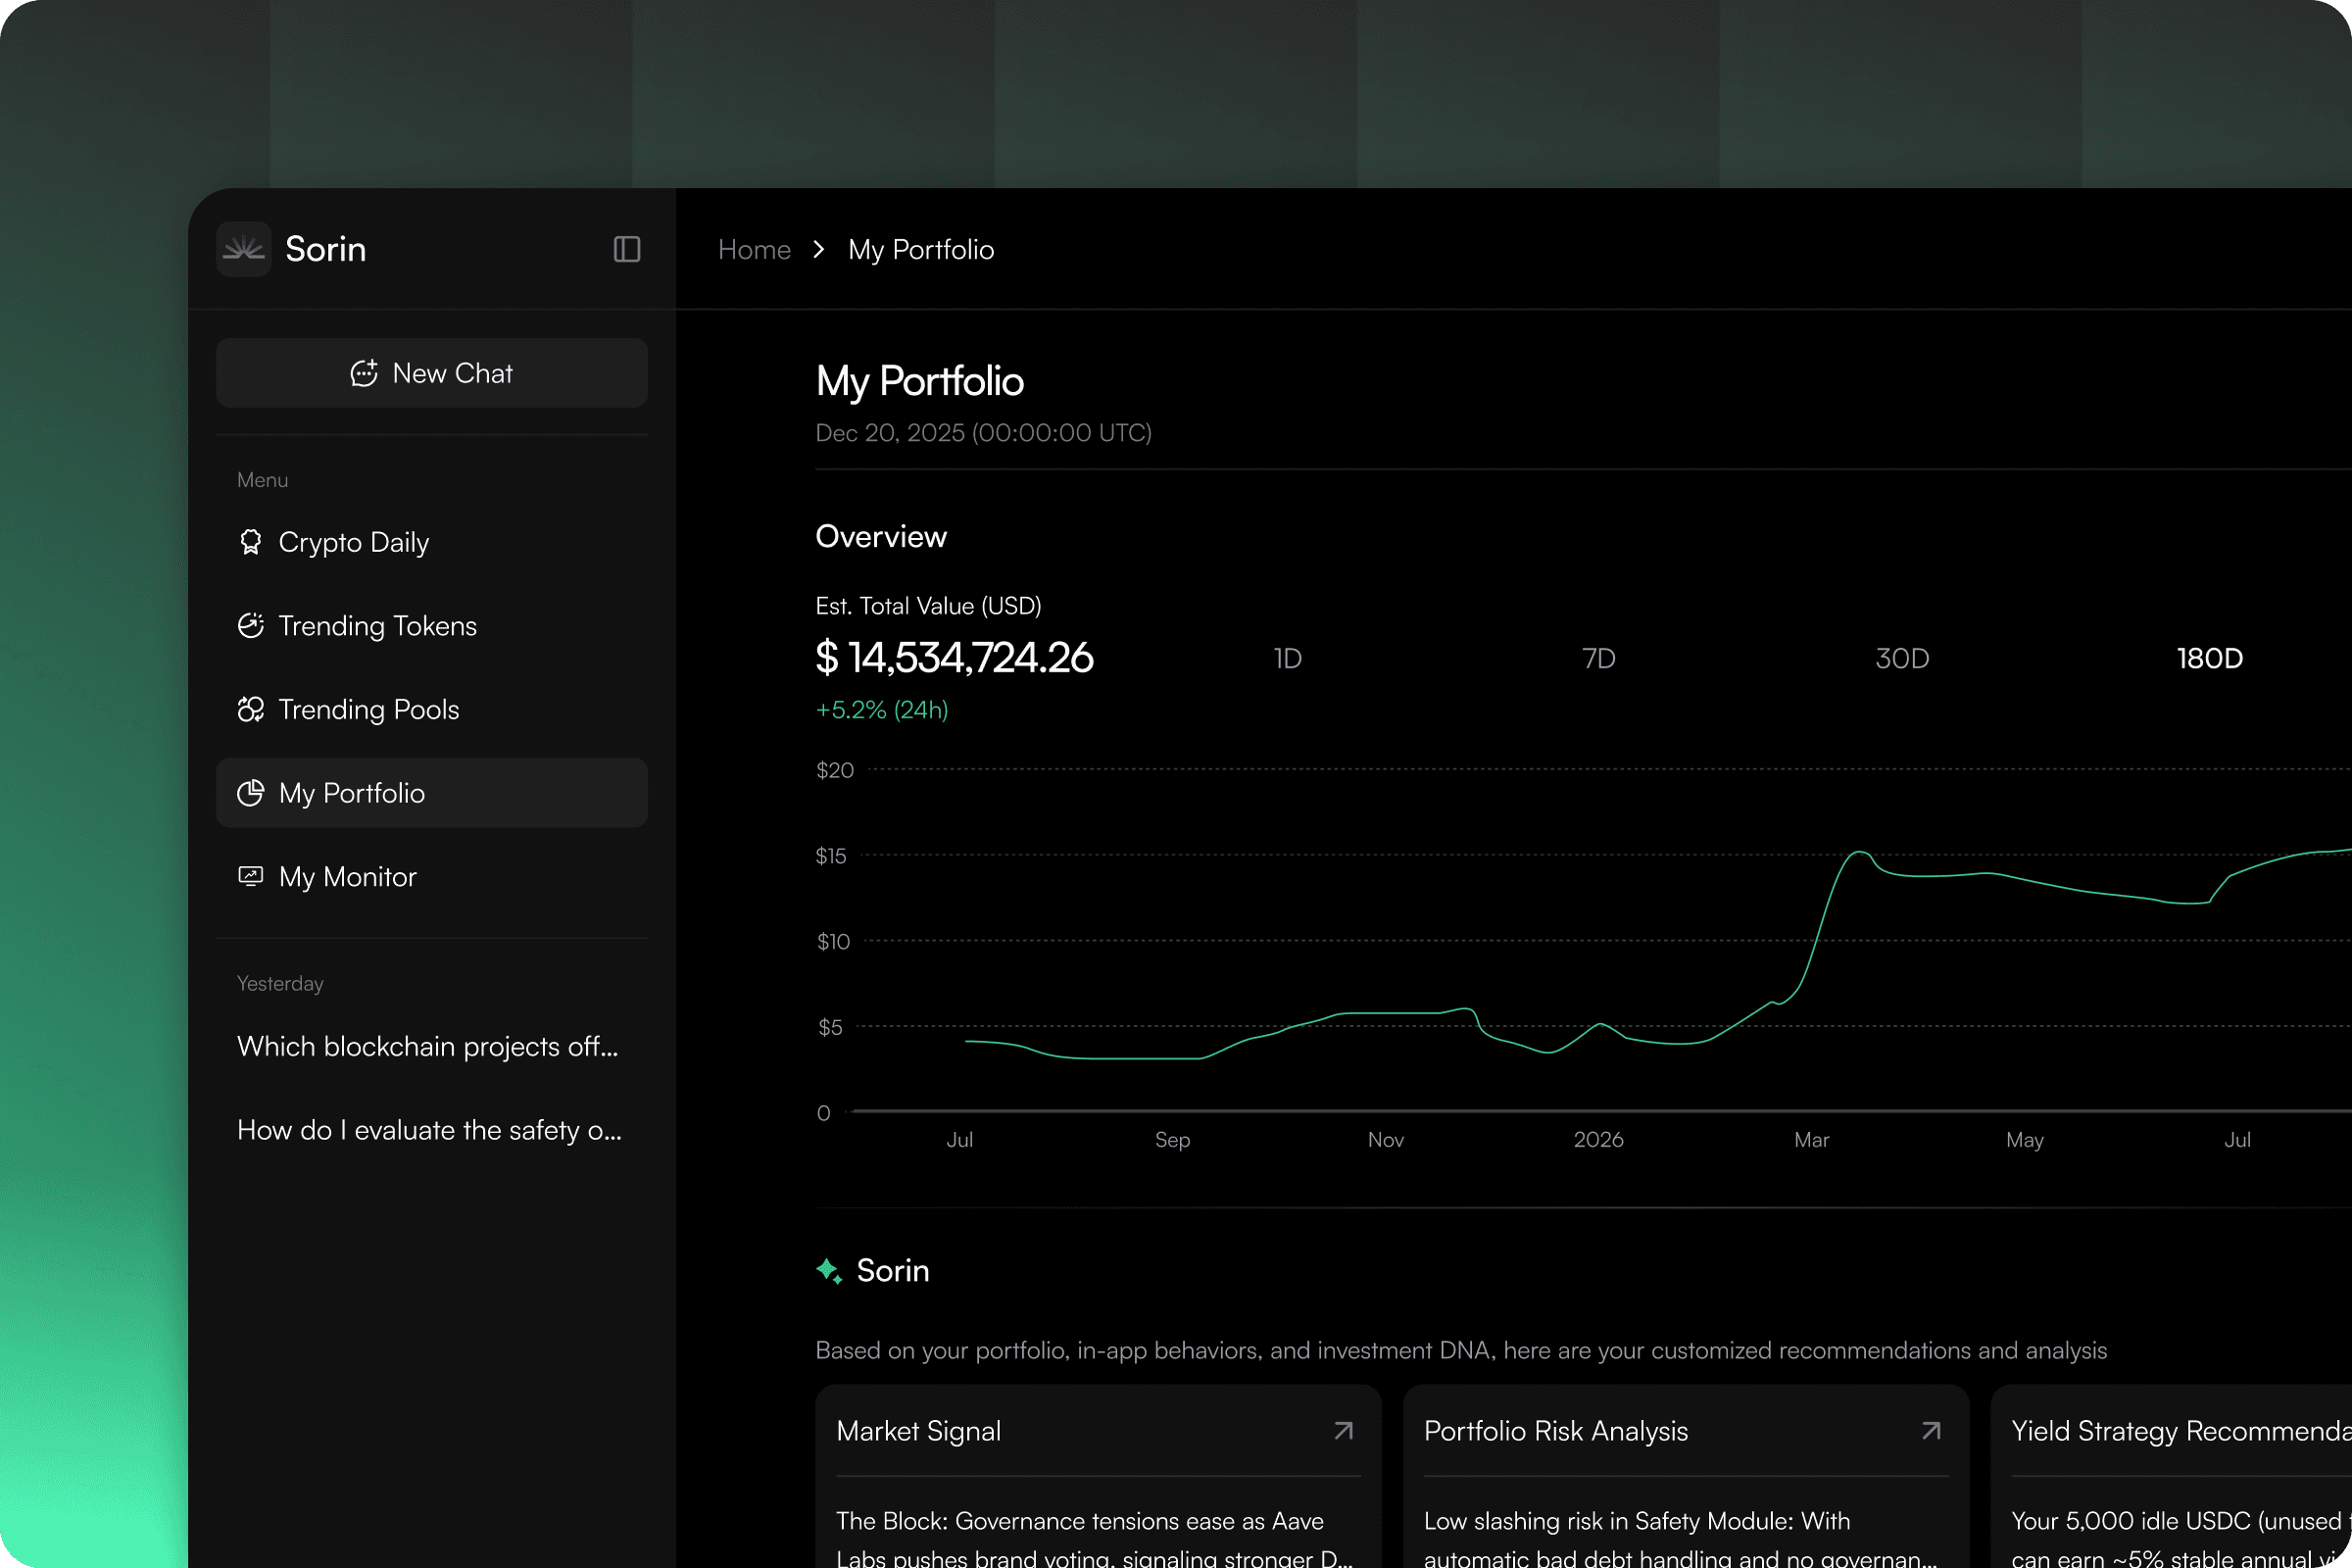Expand the Portfolio Risk Analysis arrow
The width and height of the screenshot is (2352, 1568).
[x=1931, y=1431]
